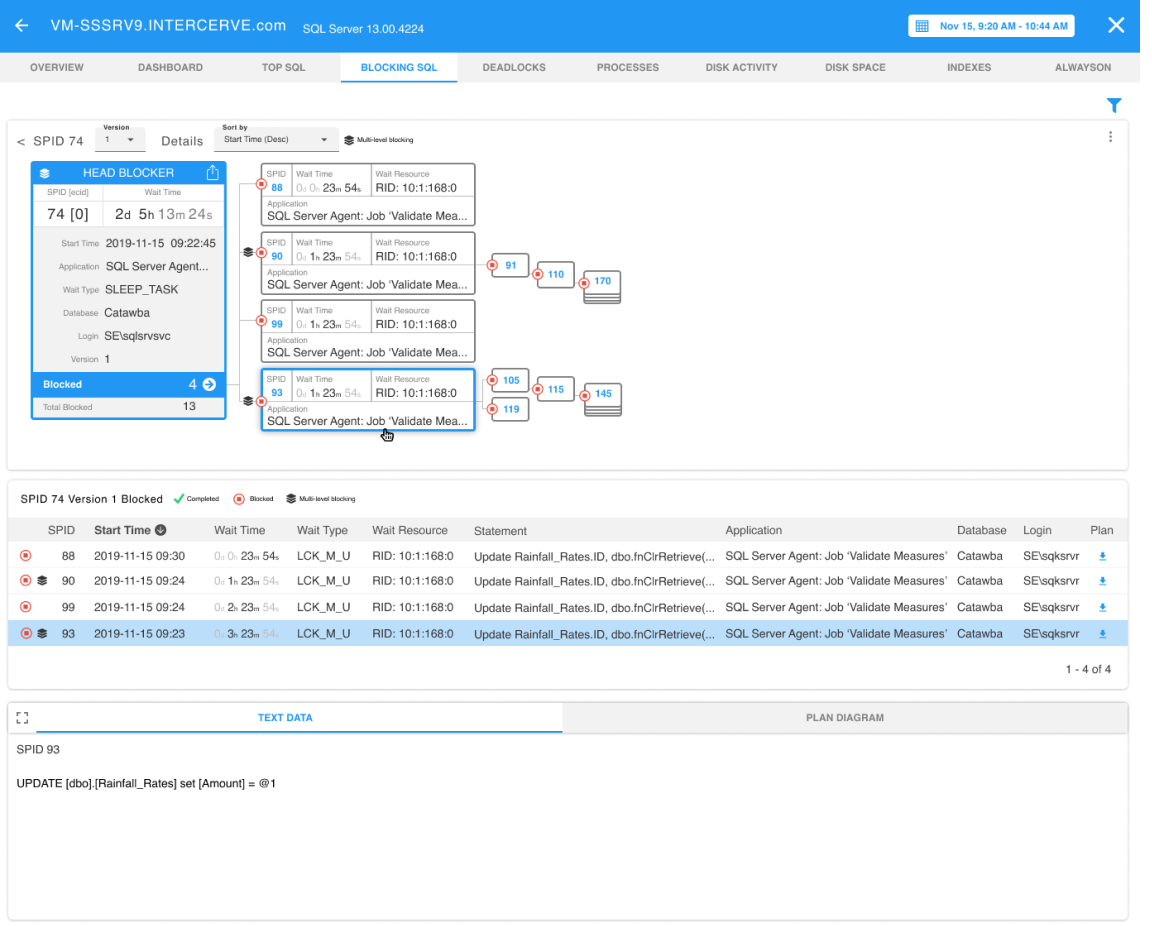Click the SPID 105 blocked node

[x=511, y=381]
